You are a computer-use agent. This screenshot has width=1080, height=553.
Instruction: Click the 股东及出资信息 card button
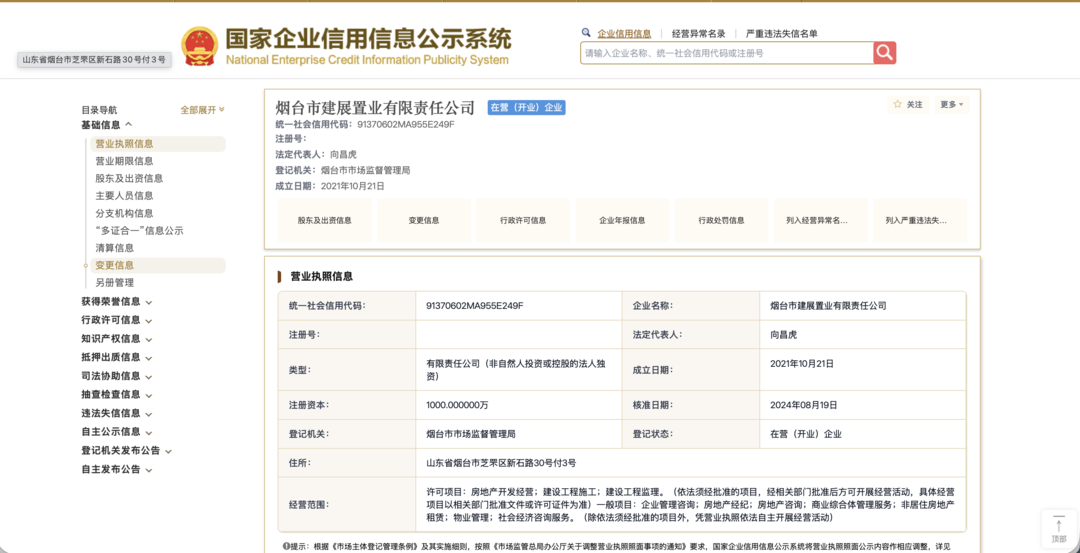pyautogui.click(x=324, y=220)
